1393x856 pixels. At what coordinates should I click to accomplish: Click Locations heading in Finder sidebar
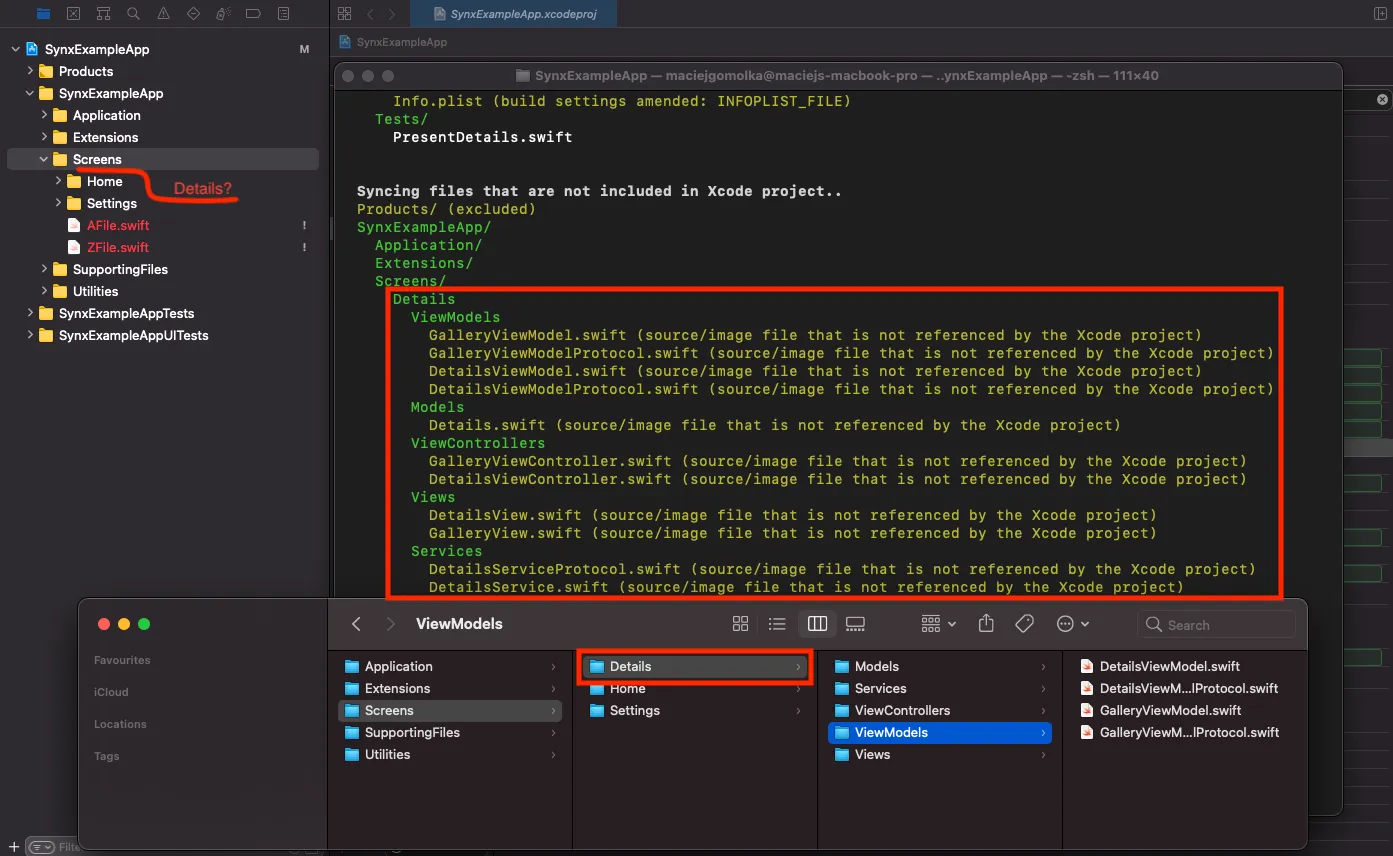coord(120,724)
